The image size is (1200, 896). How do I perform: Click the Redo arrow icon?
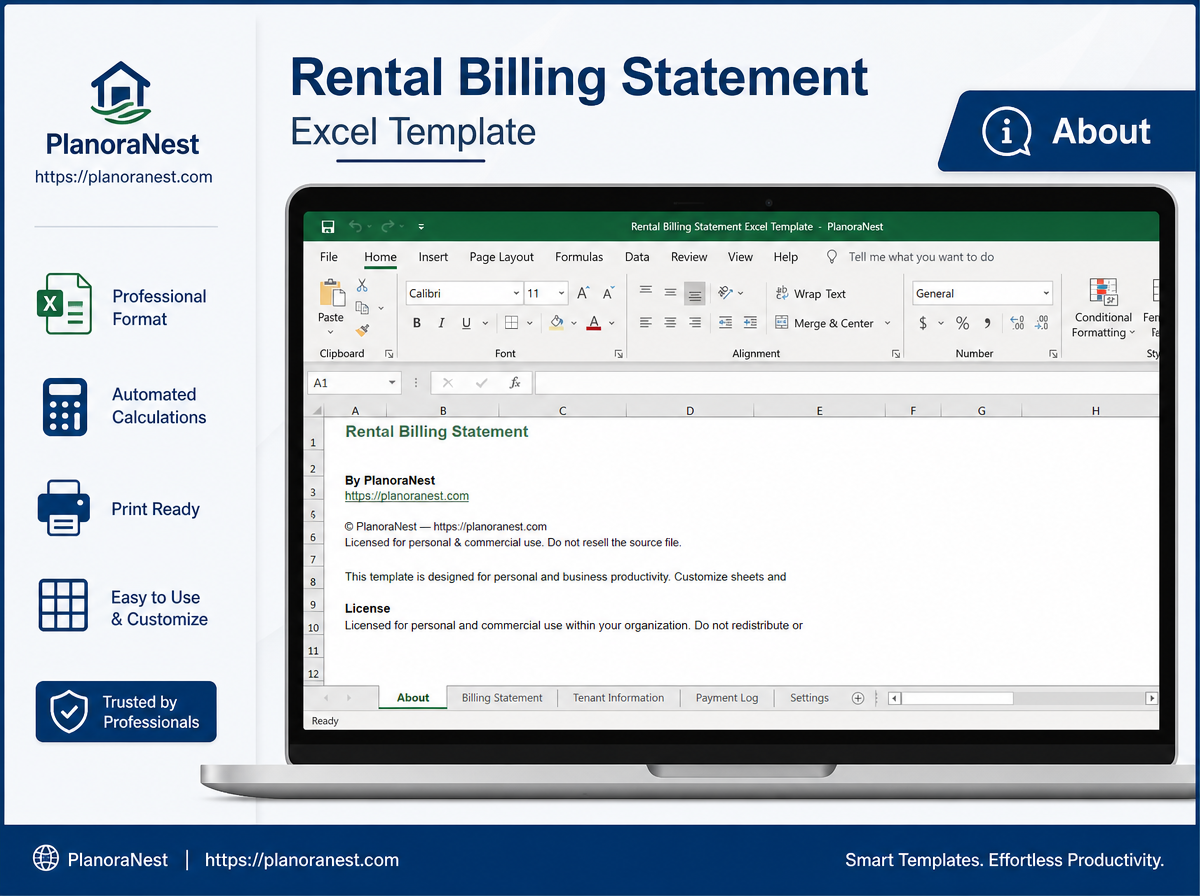388,227
